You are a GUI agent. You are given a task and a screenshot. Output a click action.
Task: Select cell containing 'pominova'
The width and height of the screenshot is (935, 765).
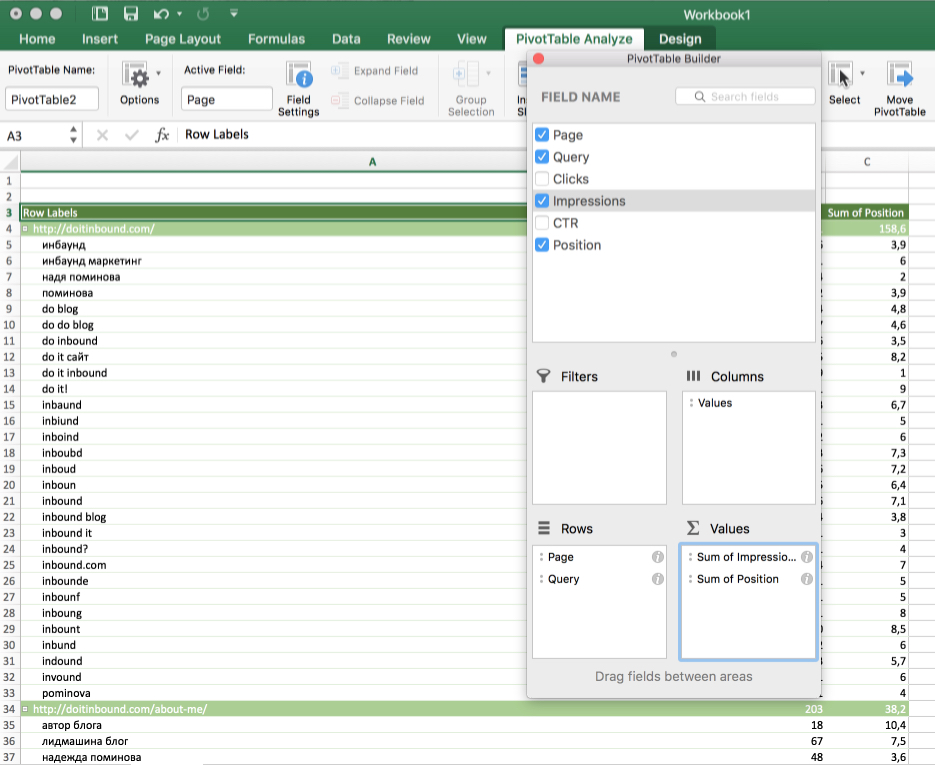[x=274, y=693]
